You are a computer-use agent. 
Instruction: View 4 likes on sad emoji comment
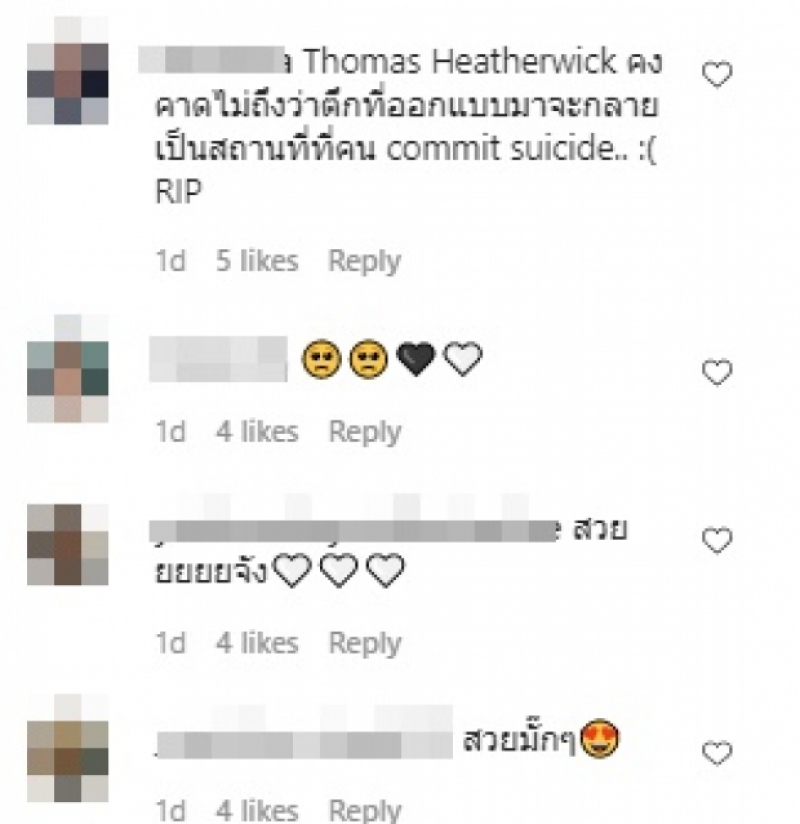pos(257,432)
